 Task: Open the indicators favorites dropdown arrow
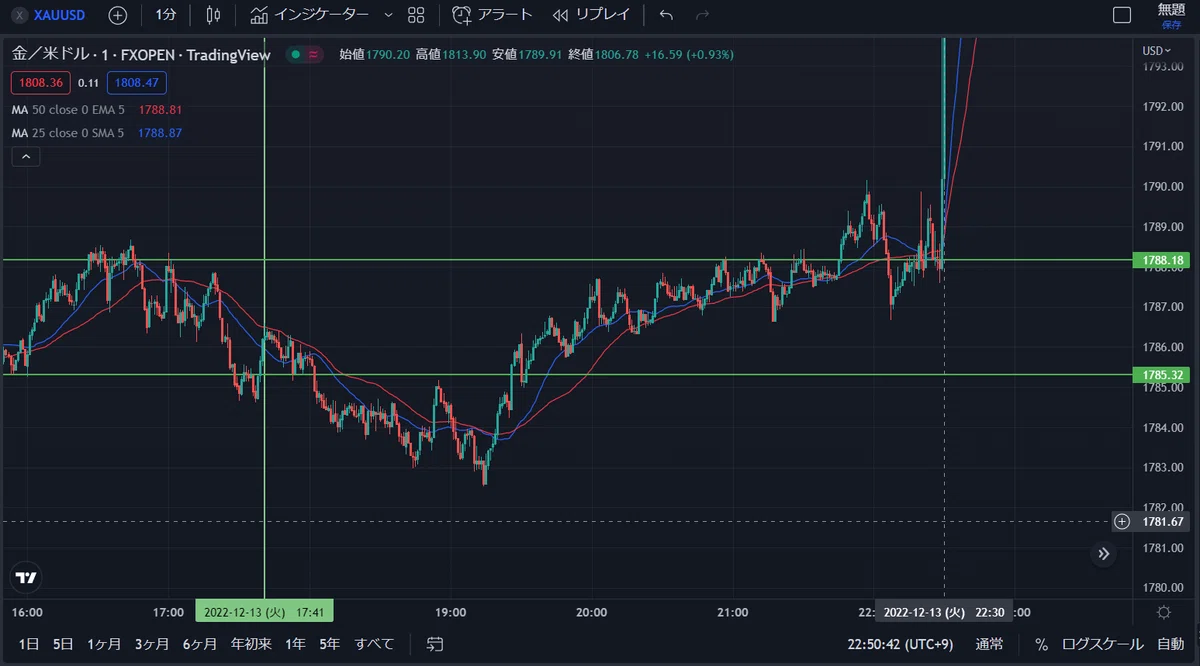[389, 15]
